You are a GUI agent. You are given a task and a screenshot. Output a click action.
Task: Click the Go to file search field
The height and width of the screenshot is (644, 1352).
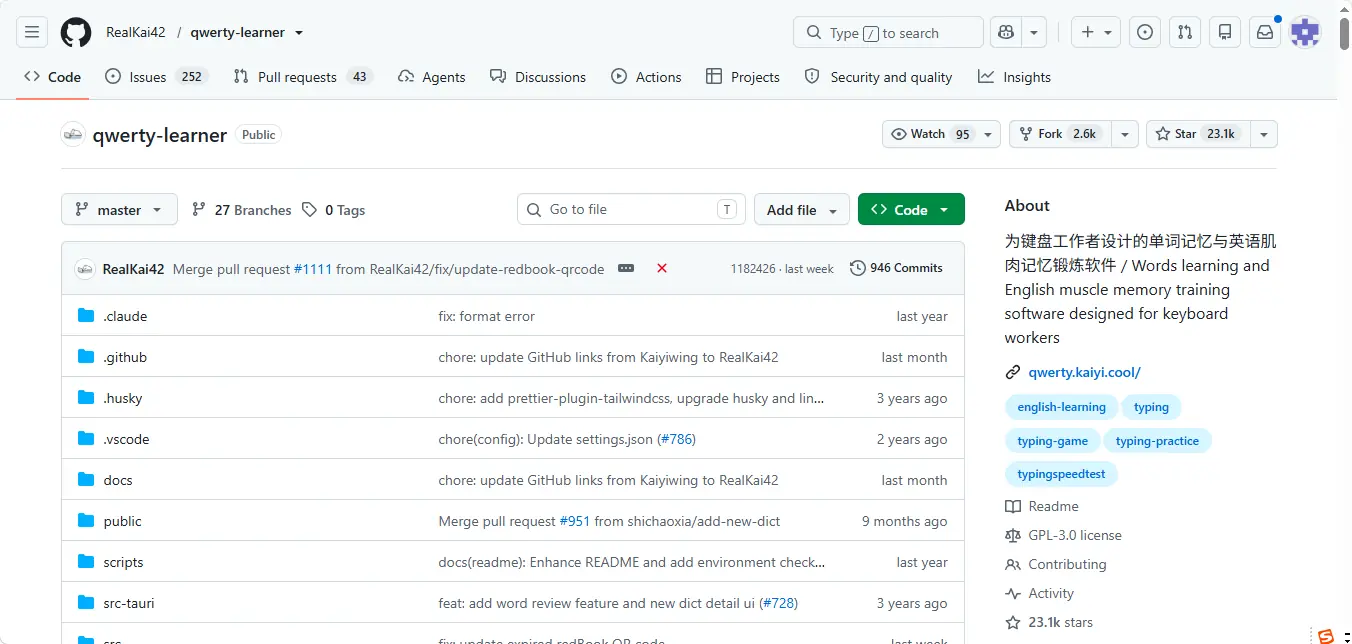tap(631, 210)
